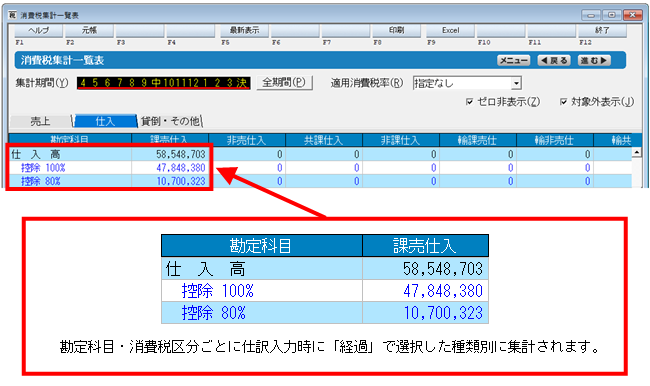Click the 勘定科目 column header
Image resolution: width=650 pixels, height=386 pixels.
pos(70,140)
